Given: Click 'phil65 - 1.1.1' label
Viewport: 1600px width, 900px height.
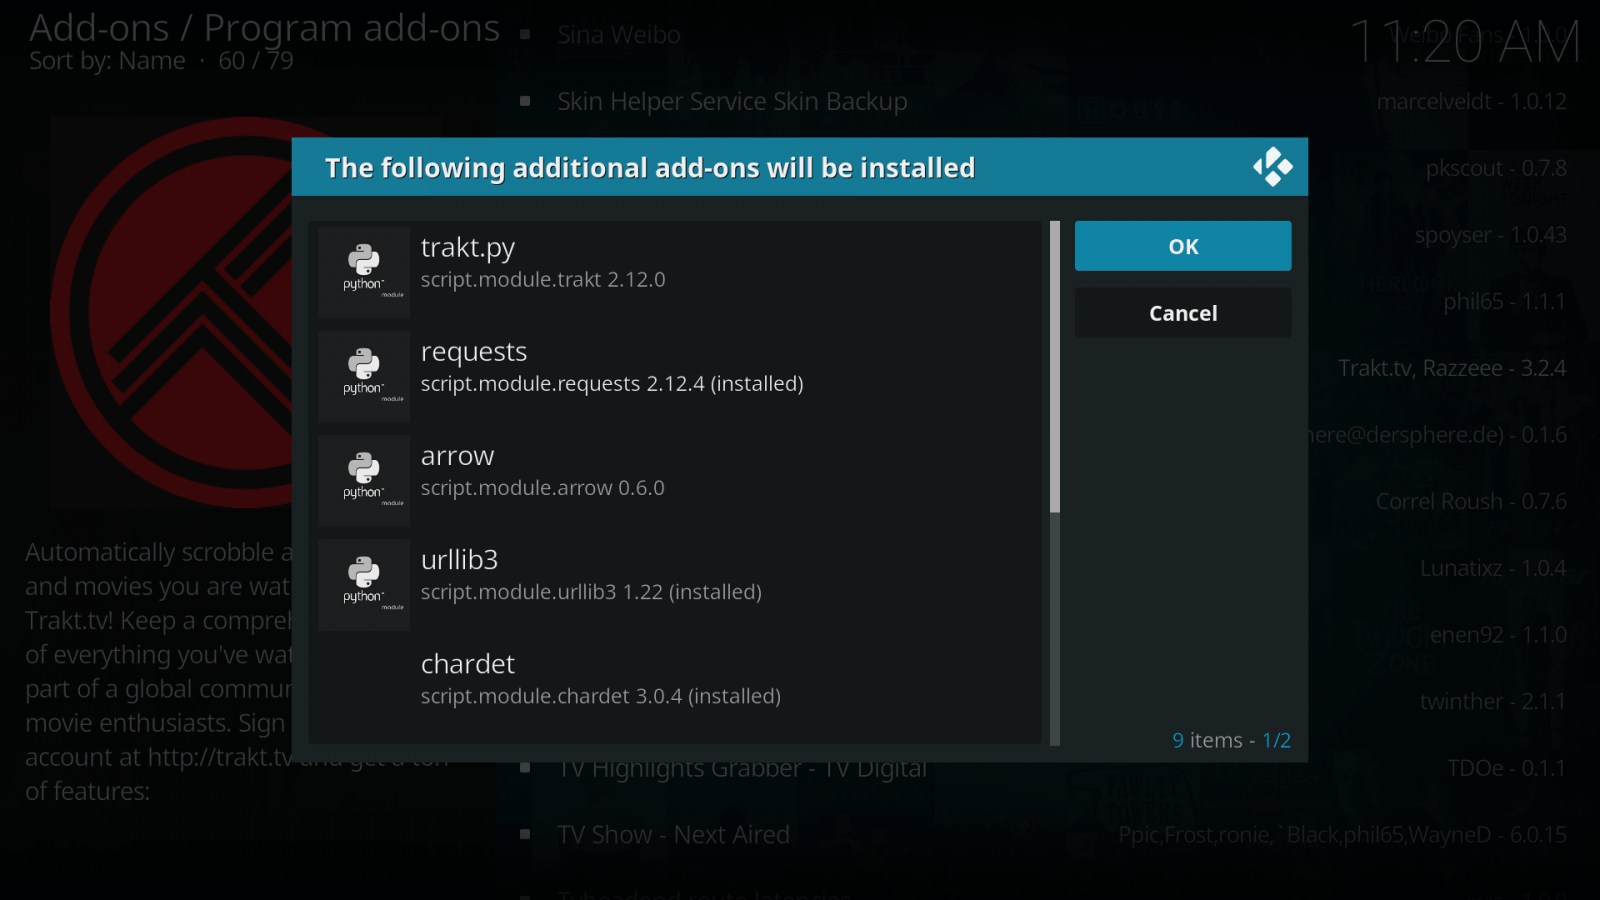Looking at the screenshot, I should pyautogui.click(x=1504, y=301).
